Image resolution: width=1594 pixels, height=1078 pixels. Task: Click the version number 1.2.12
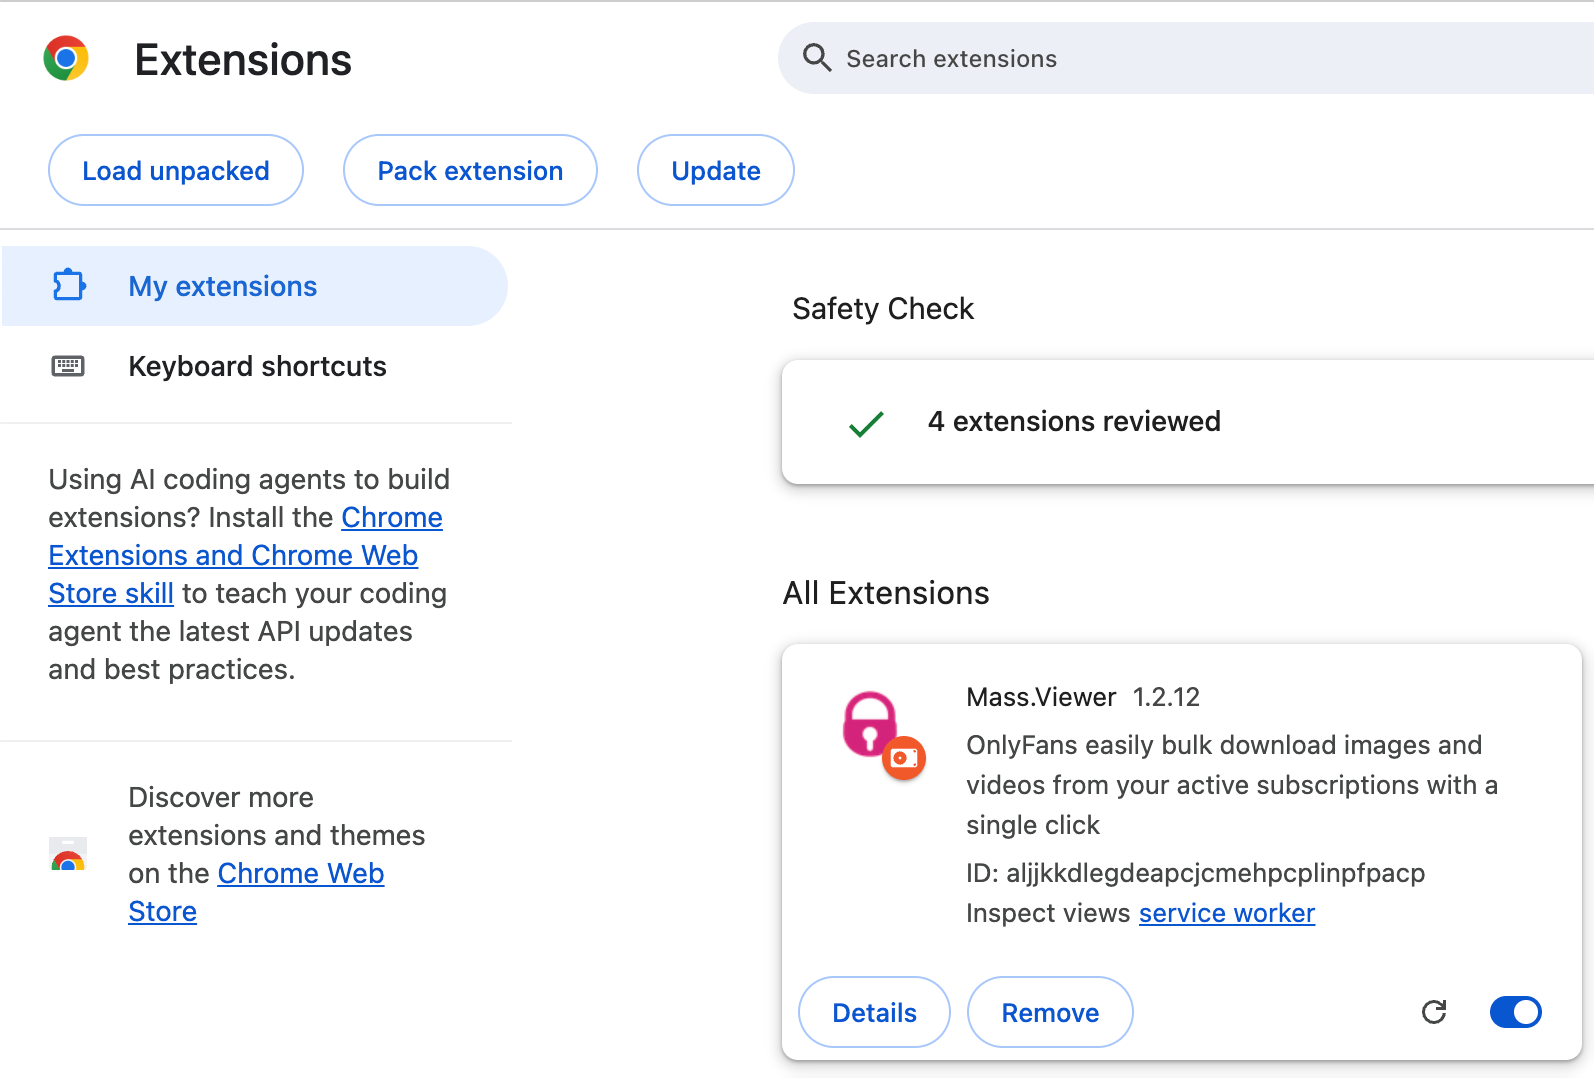pos(1166,697)
